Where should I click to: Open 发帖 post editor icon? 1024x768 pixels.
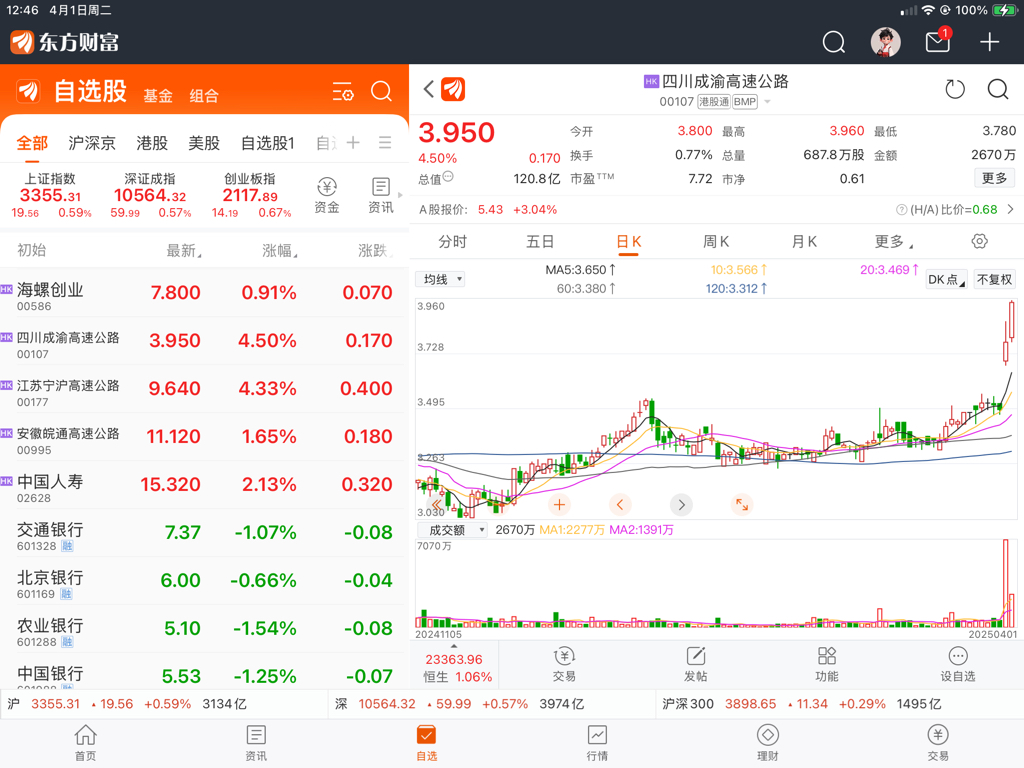click(x=696, y=664)
